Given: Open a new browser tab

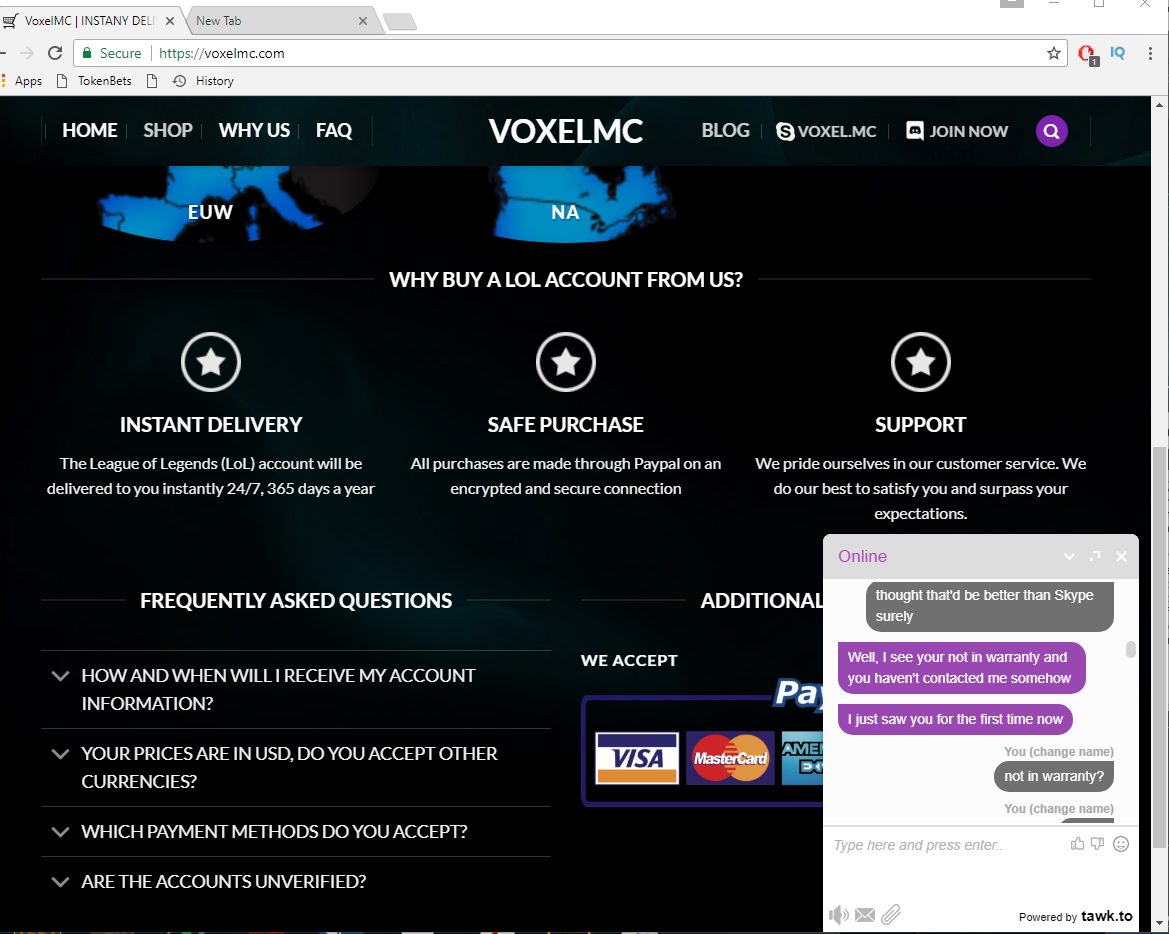Looking at the screenshot, I should (400, 22).
